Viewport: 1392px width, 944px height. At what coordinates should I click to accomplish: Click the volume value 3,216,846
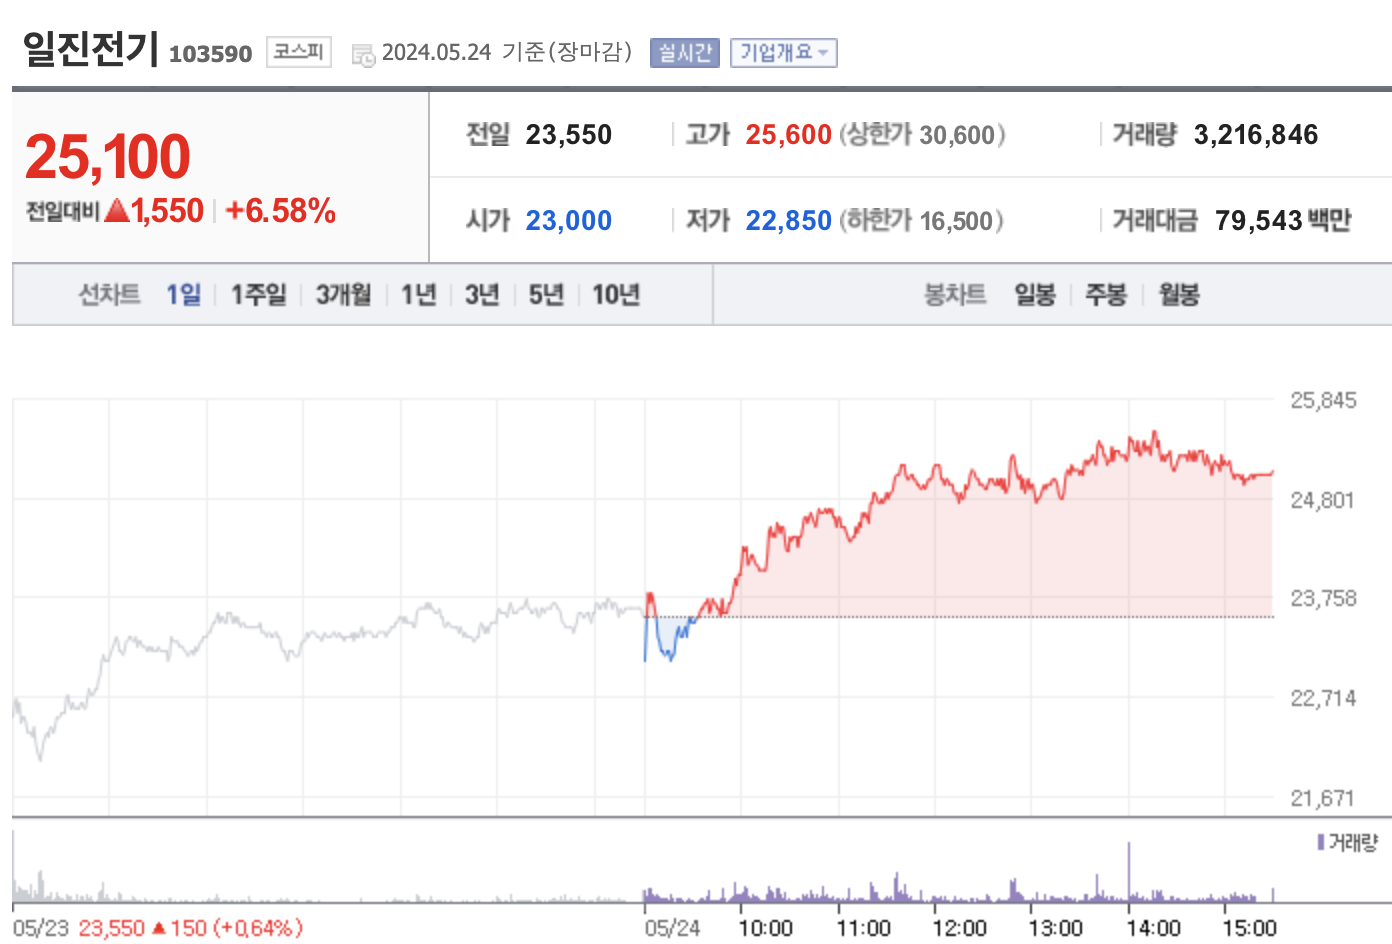[x=1256, y=134]
